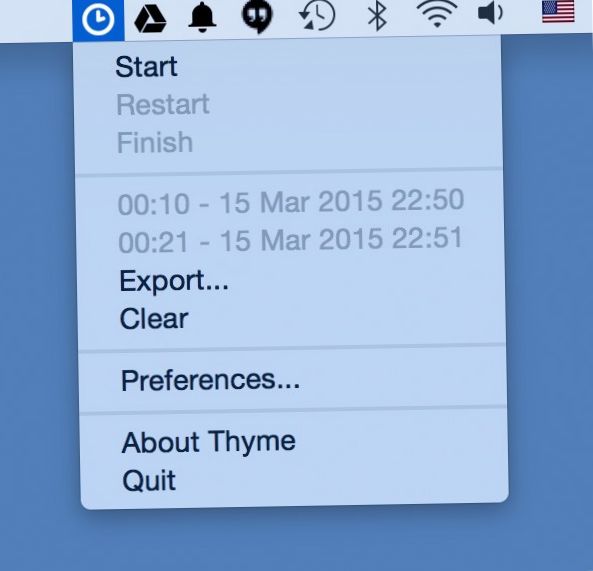The image size is (593, 571).
Task: Open the notifications bell icon
Action: (202, 17)
